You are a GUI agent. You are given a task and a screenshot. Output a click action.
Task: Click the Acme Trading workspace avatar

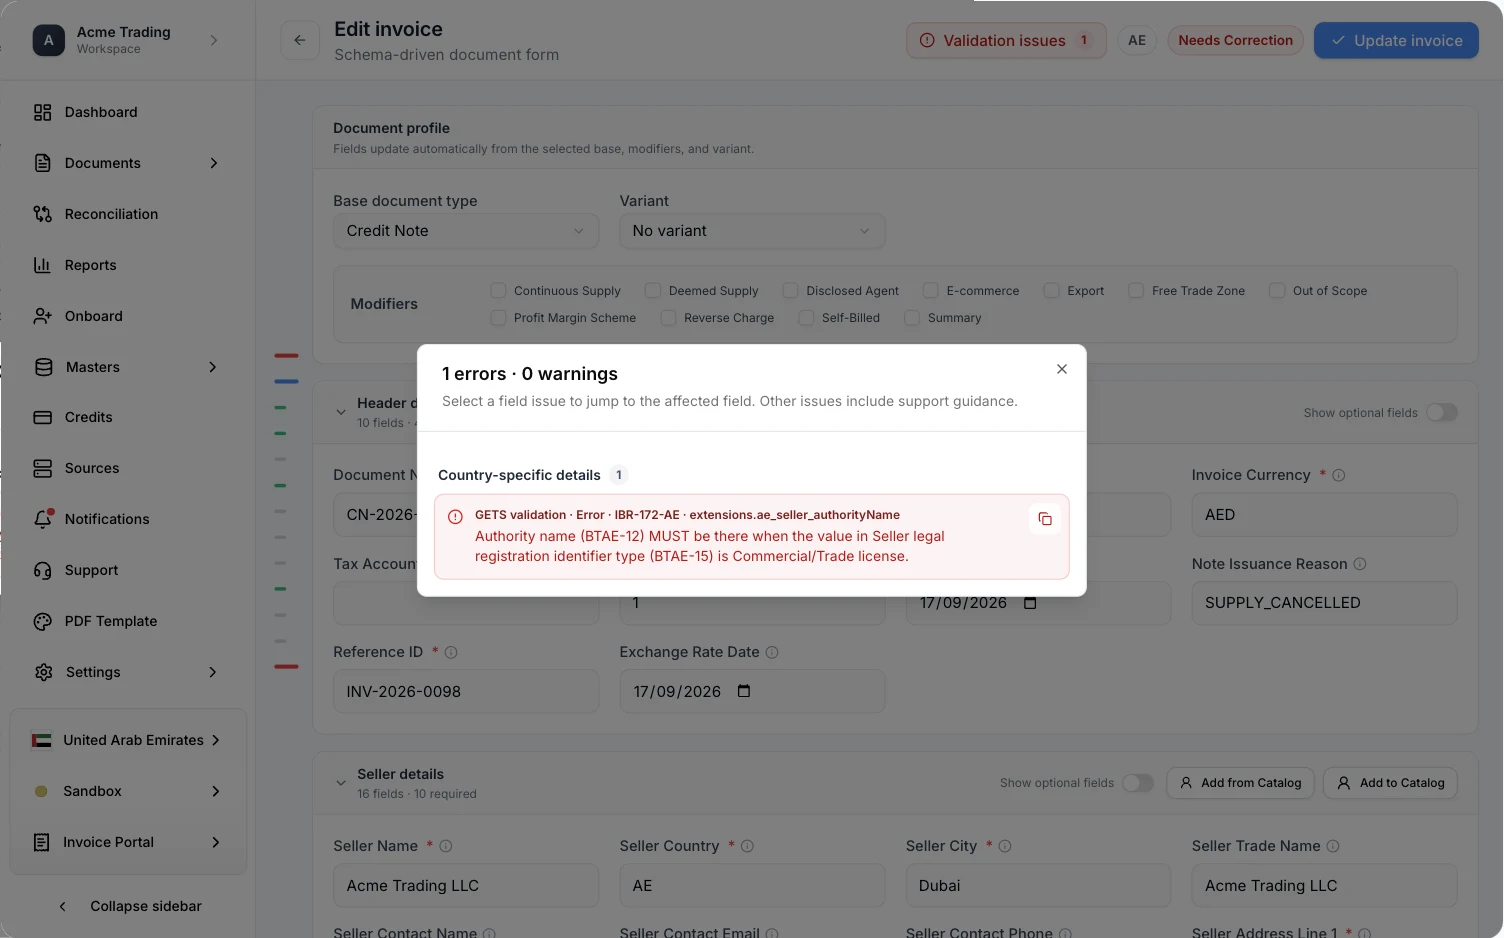(x=48, y=40)
